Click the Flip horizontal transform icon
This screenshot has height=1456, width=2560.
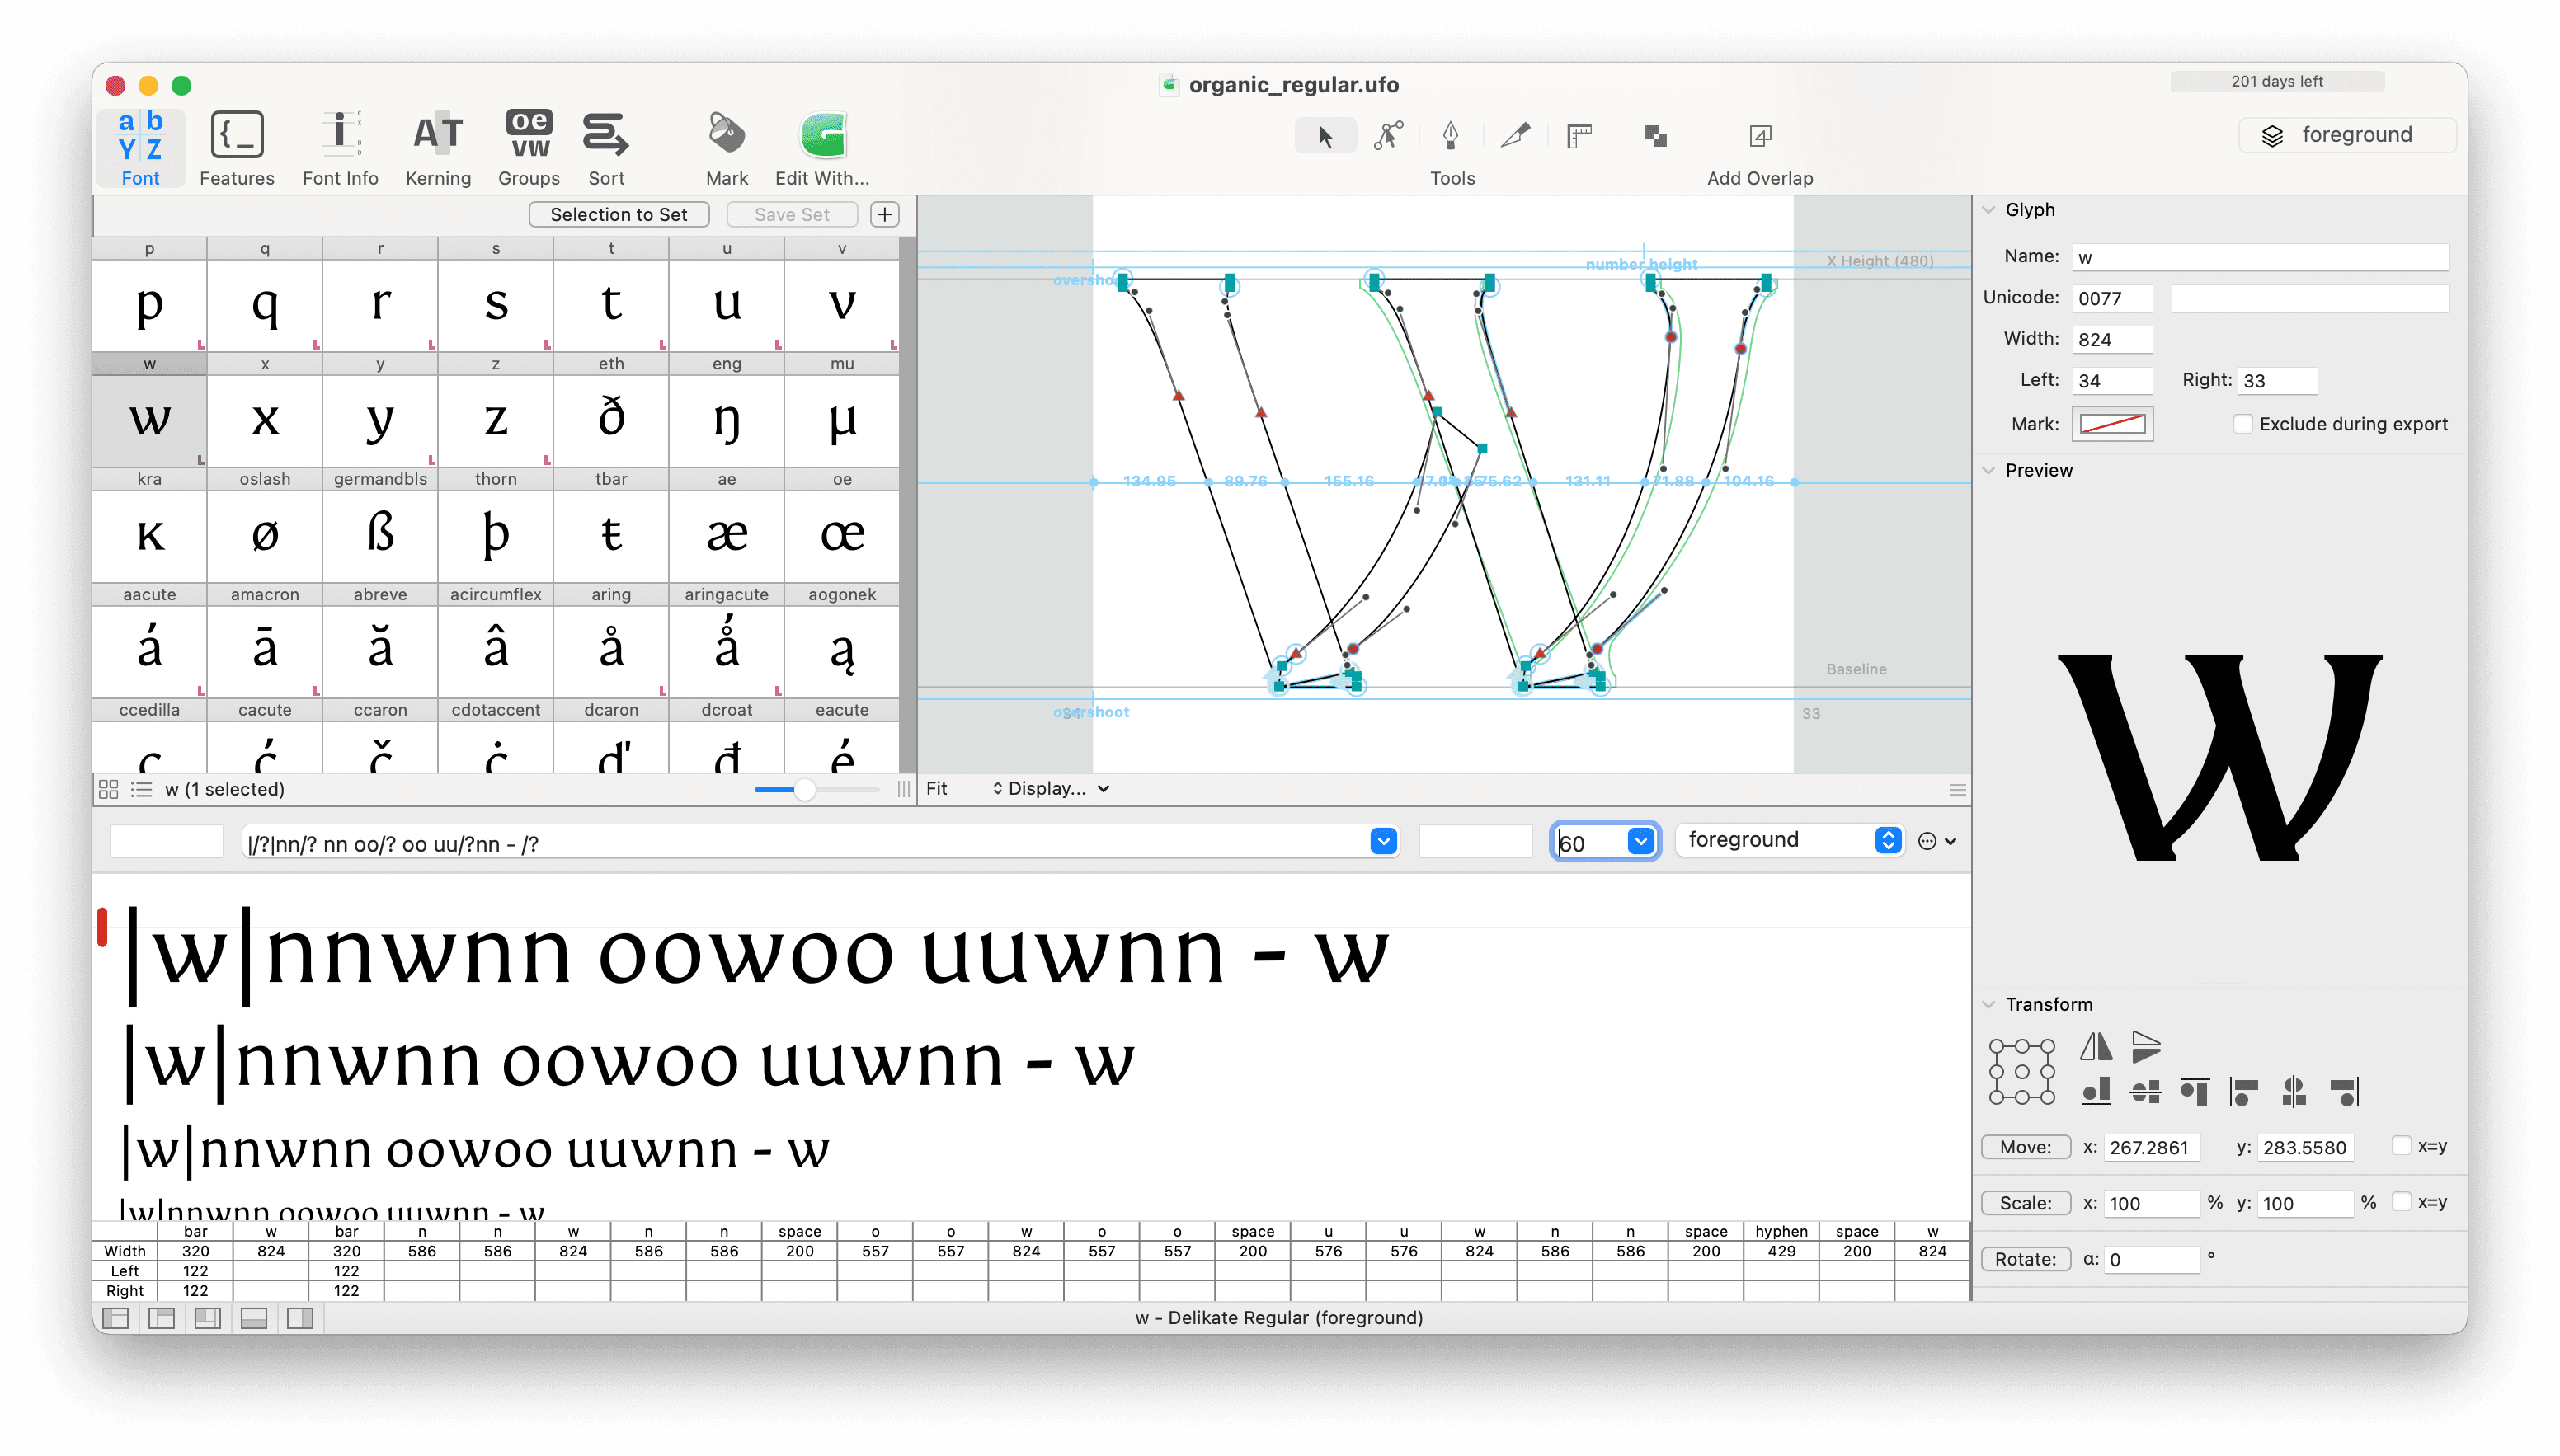pos(2096,1047)
